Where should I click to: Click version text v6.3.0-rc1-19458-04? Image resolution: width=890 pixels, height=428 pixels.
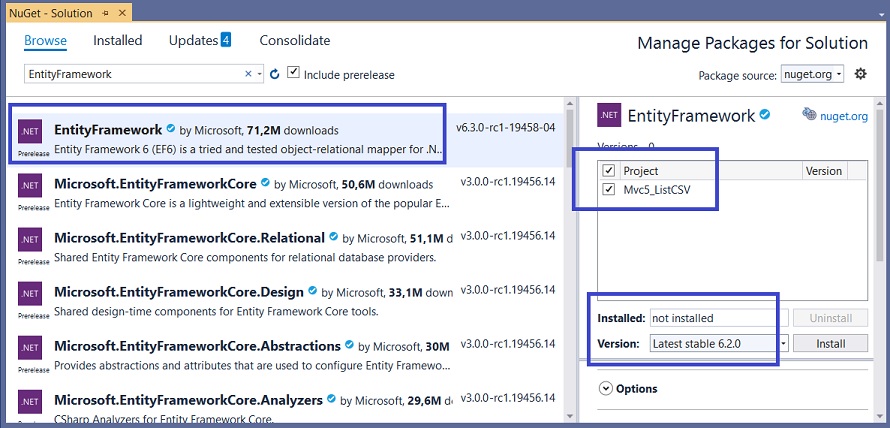click(506, 128)
